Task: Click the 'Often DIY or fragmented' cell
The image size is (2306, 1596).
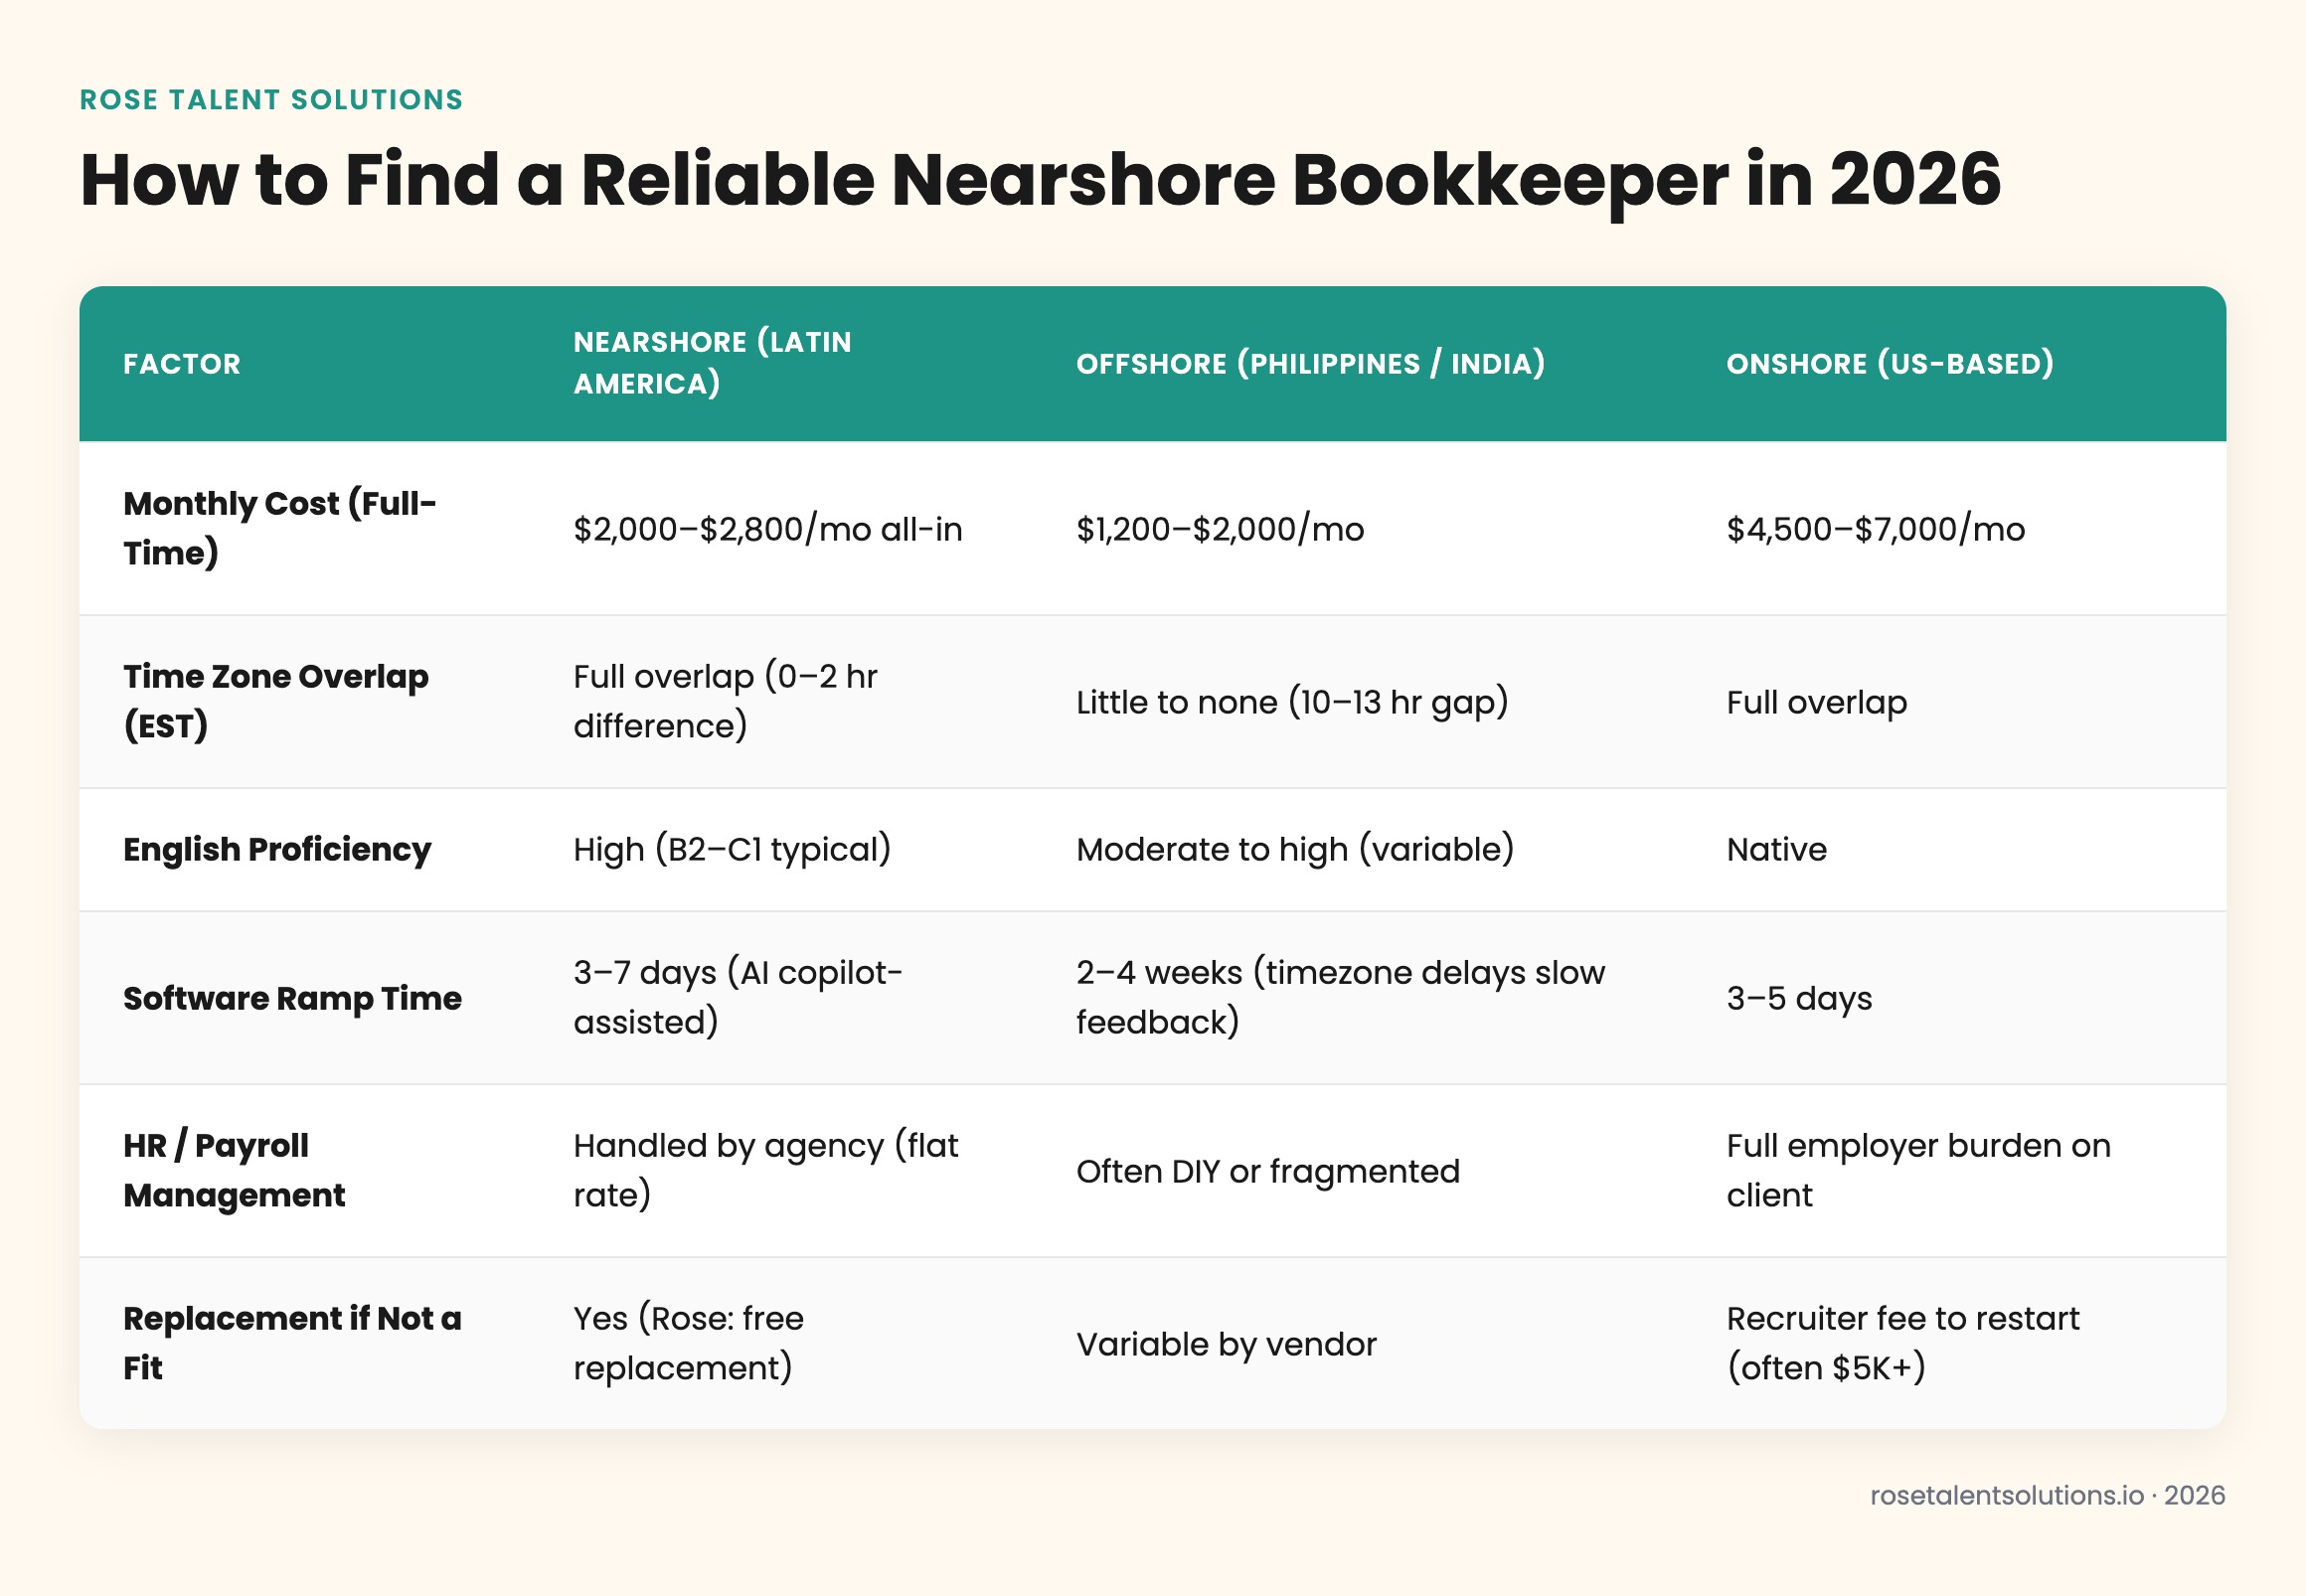Action: tap(1268, 1171)
